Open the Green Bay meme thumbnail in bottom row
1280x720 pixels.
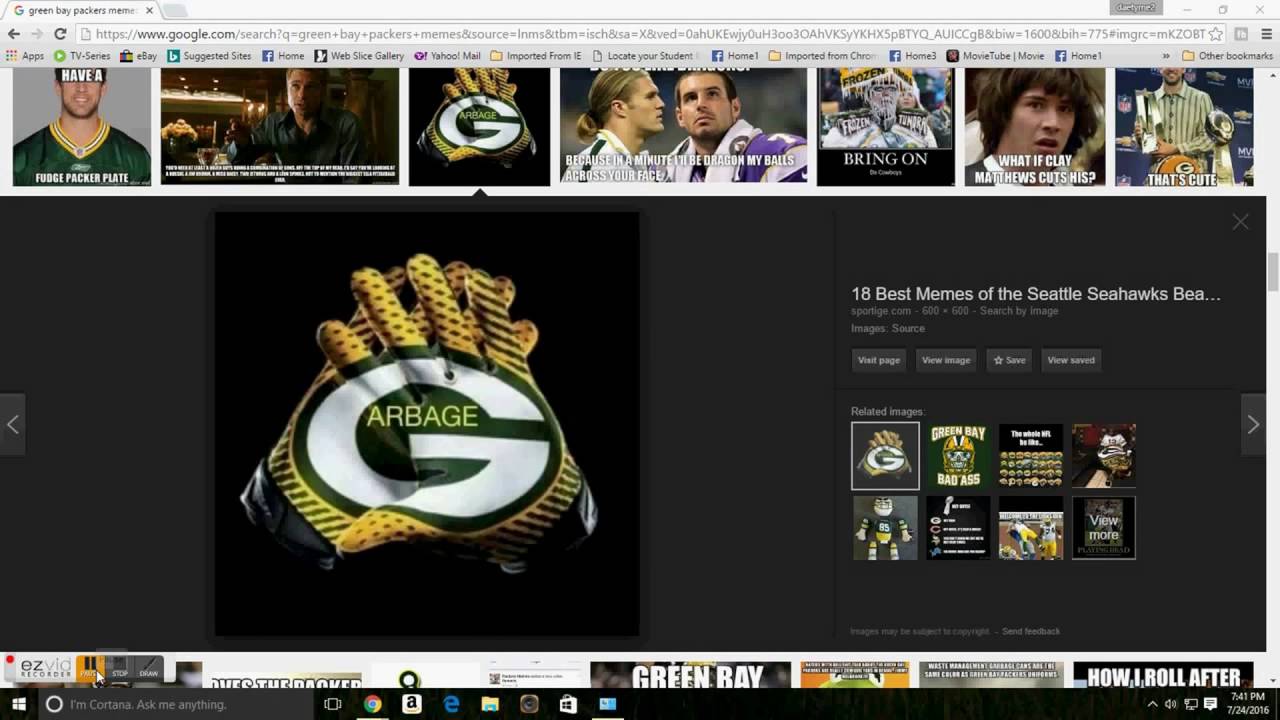click(x=690, y=675)
